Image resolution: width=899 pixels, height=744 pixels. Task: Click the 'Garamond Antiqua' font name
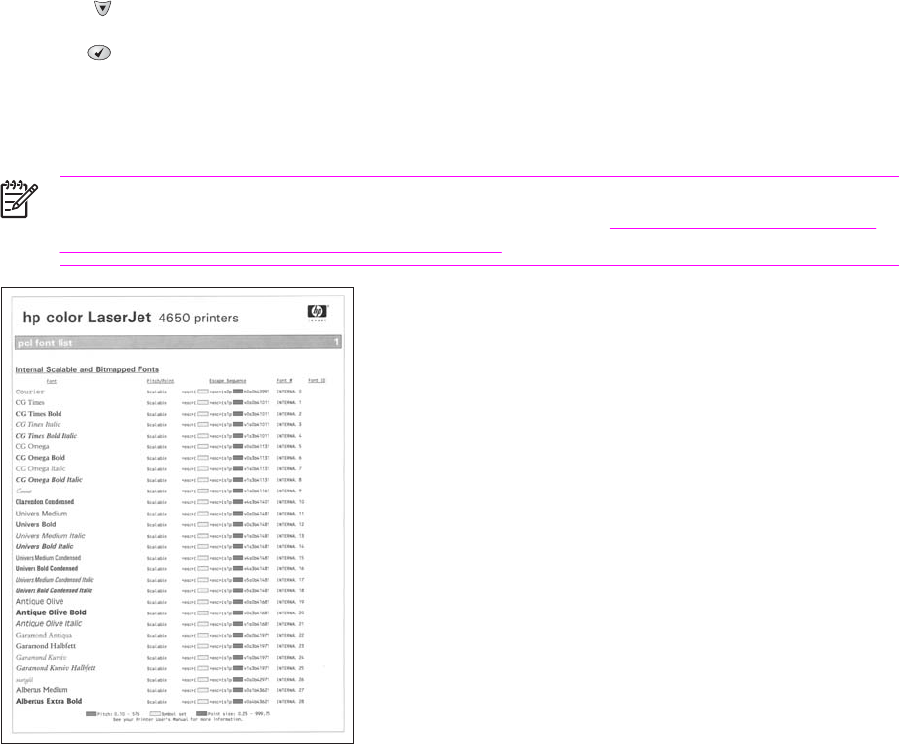click(x=44, y=636)
